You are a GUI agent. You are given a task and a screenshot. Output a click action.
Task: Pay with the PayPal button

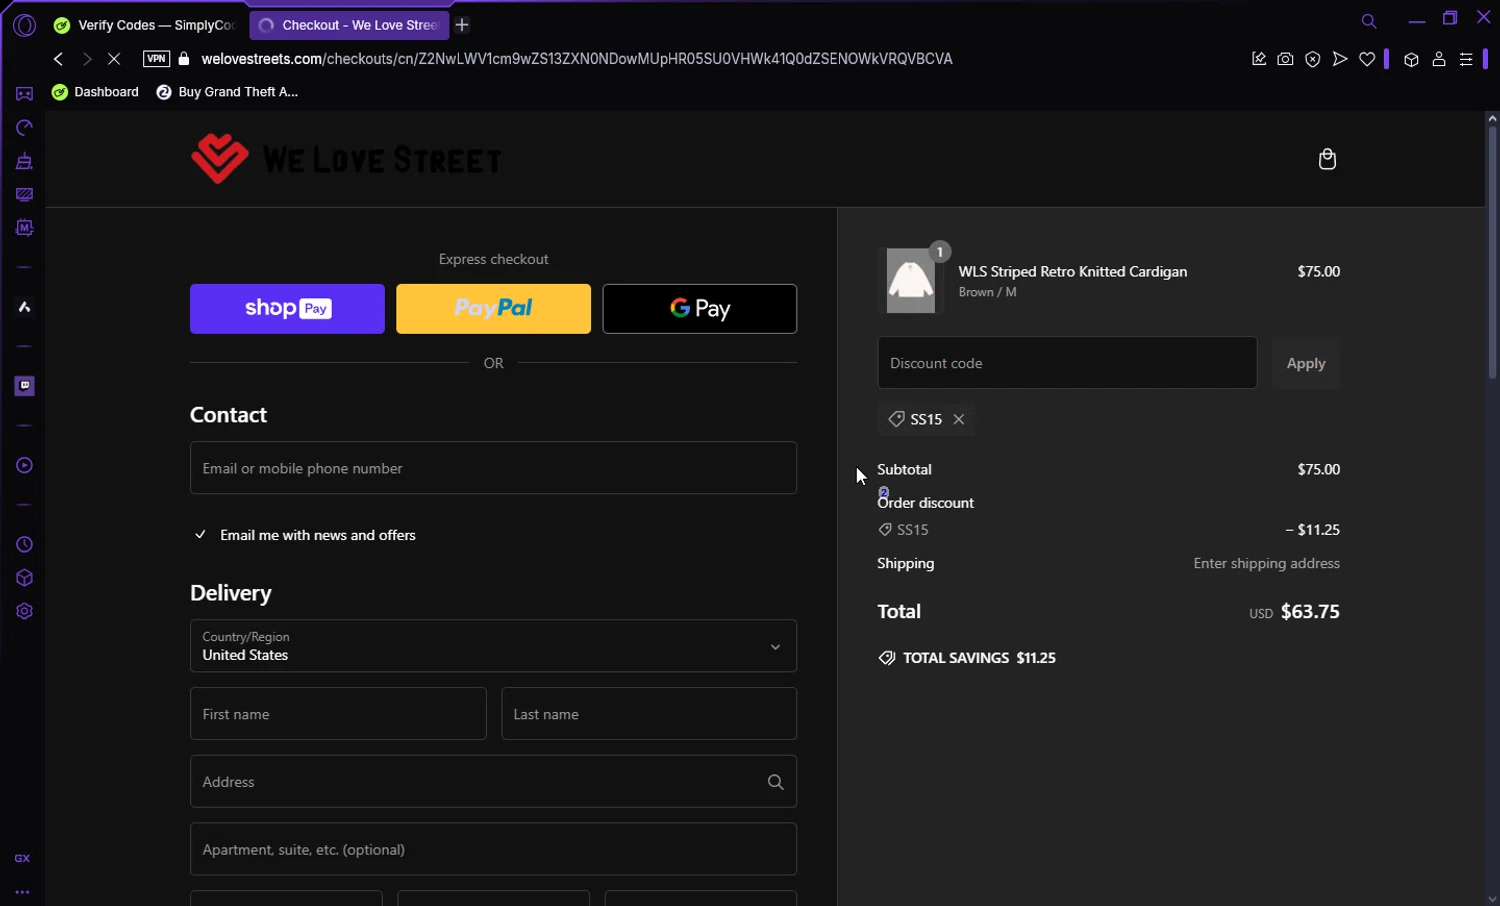pos(493,309)
